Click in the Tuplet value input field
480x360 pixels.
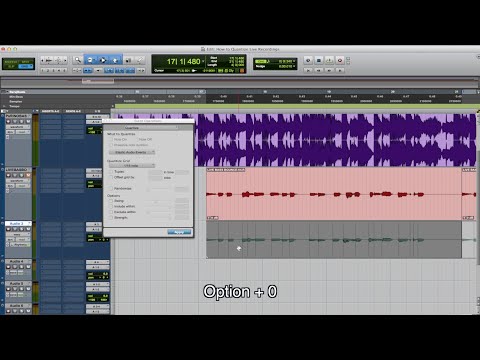click(155, 172)
